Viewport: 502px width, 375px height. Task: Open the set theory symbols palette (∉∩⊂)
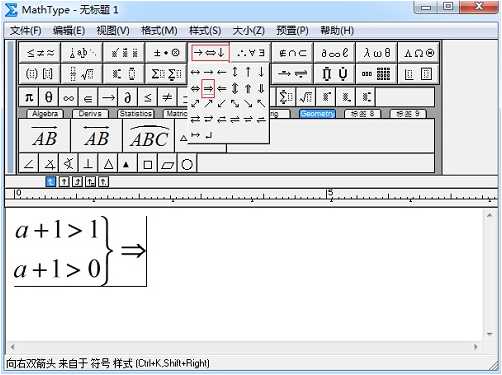pyautogui.click(x=292, y=53)
